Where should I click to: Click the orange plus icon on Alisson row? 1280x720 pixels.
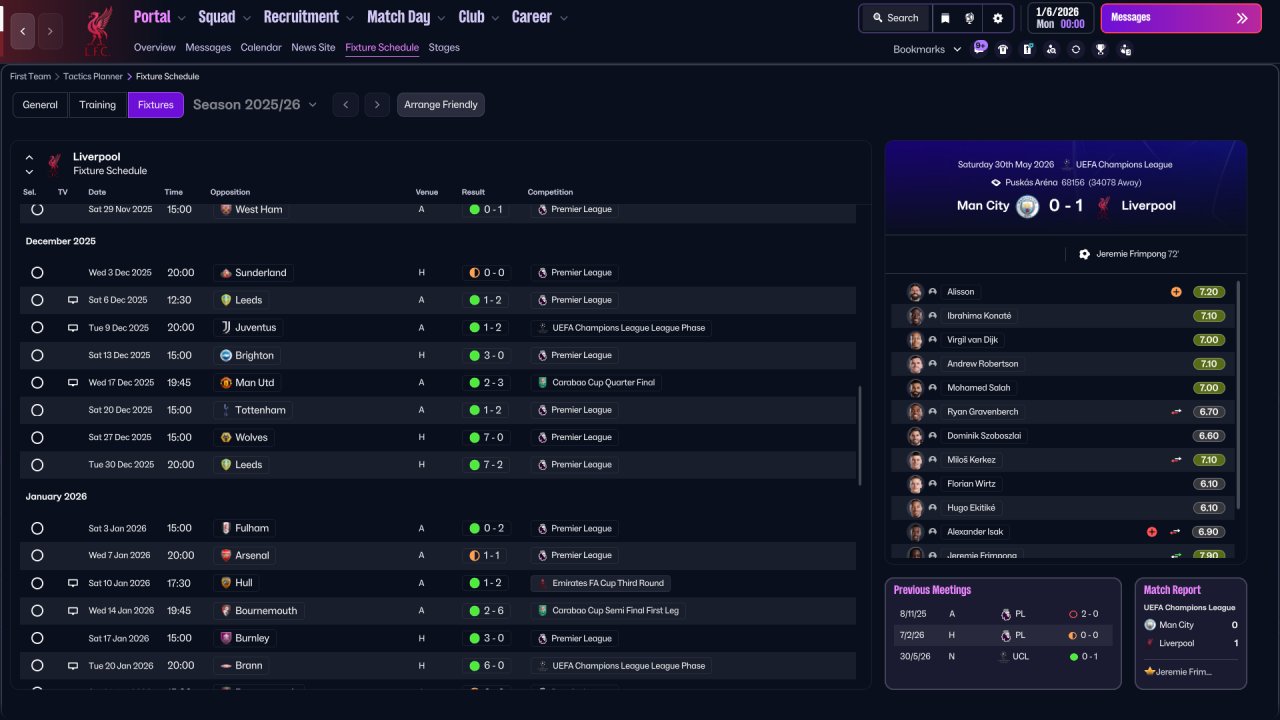(x=1176, y=292)
